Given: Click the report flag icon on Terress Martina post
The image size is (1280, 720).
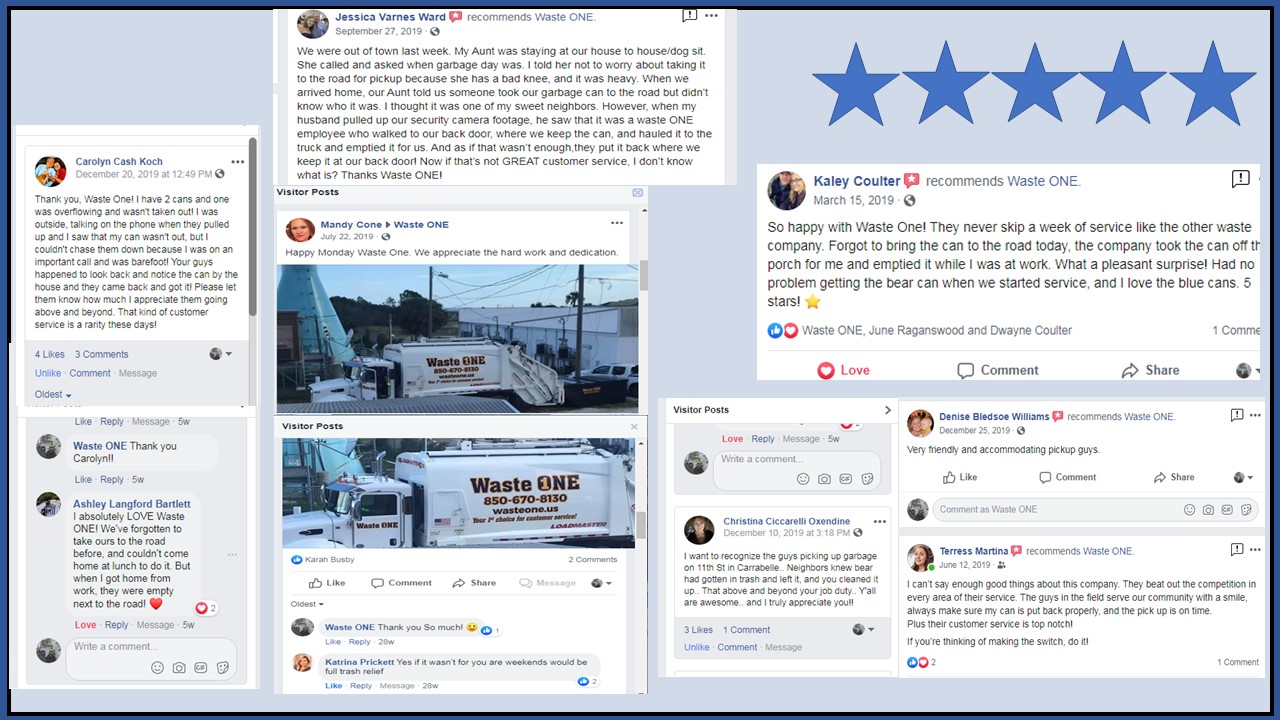Looking at the screenshot, I should (x=1237, y=550).
